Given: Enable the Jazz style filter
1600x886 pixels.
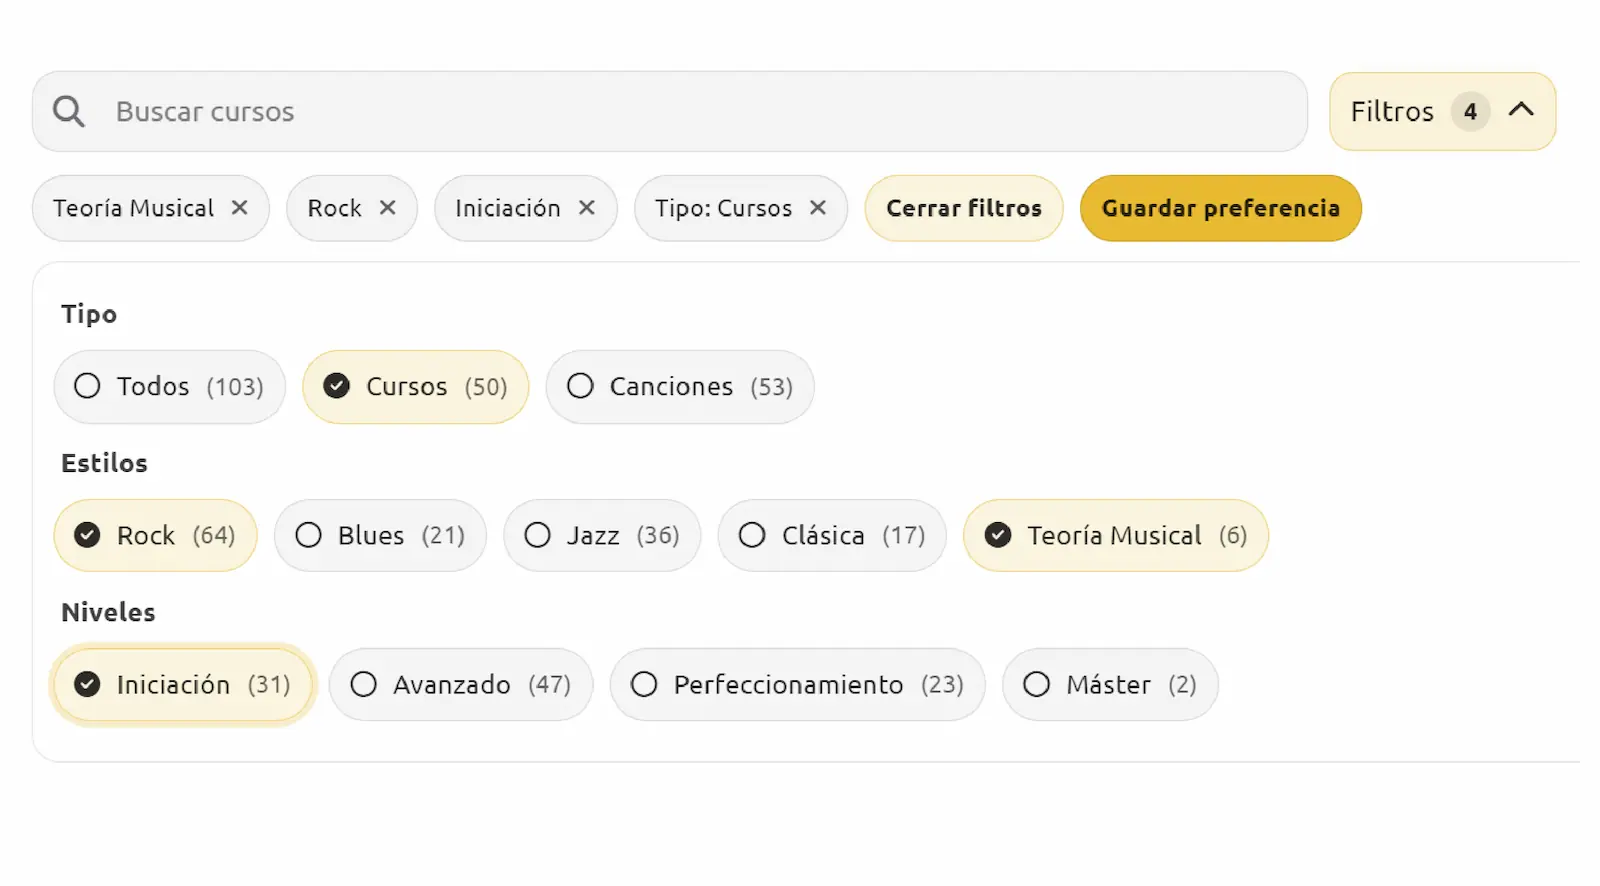Looking at the screenshot, I should coord(601,536).
